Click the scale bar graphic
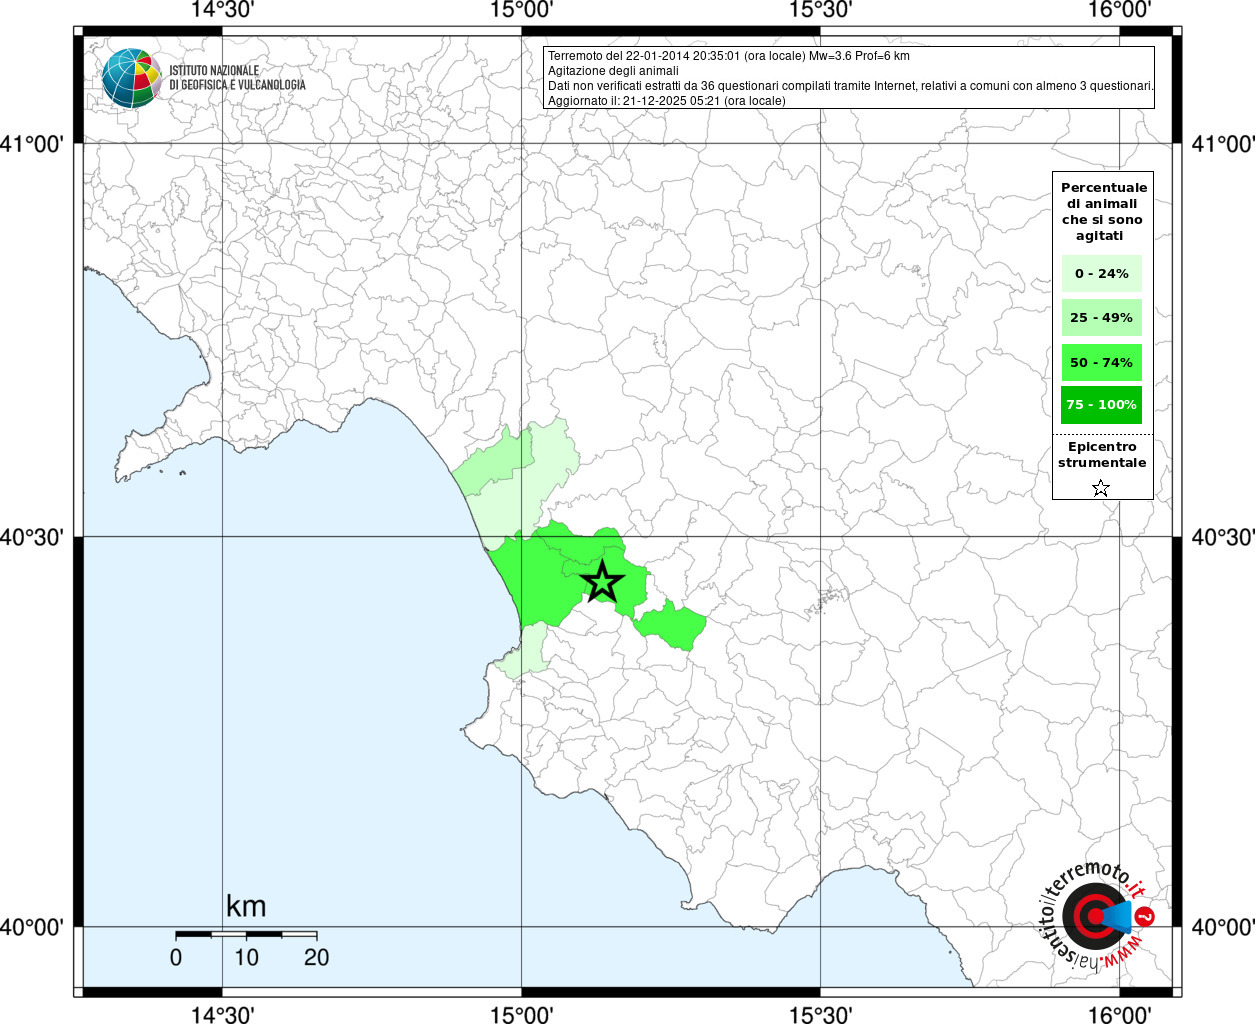Screen dimensions: 1255x1024 (x=246, y=934)
